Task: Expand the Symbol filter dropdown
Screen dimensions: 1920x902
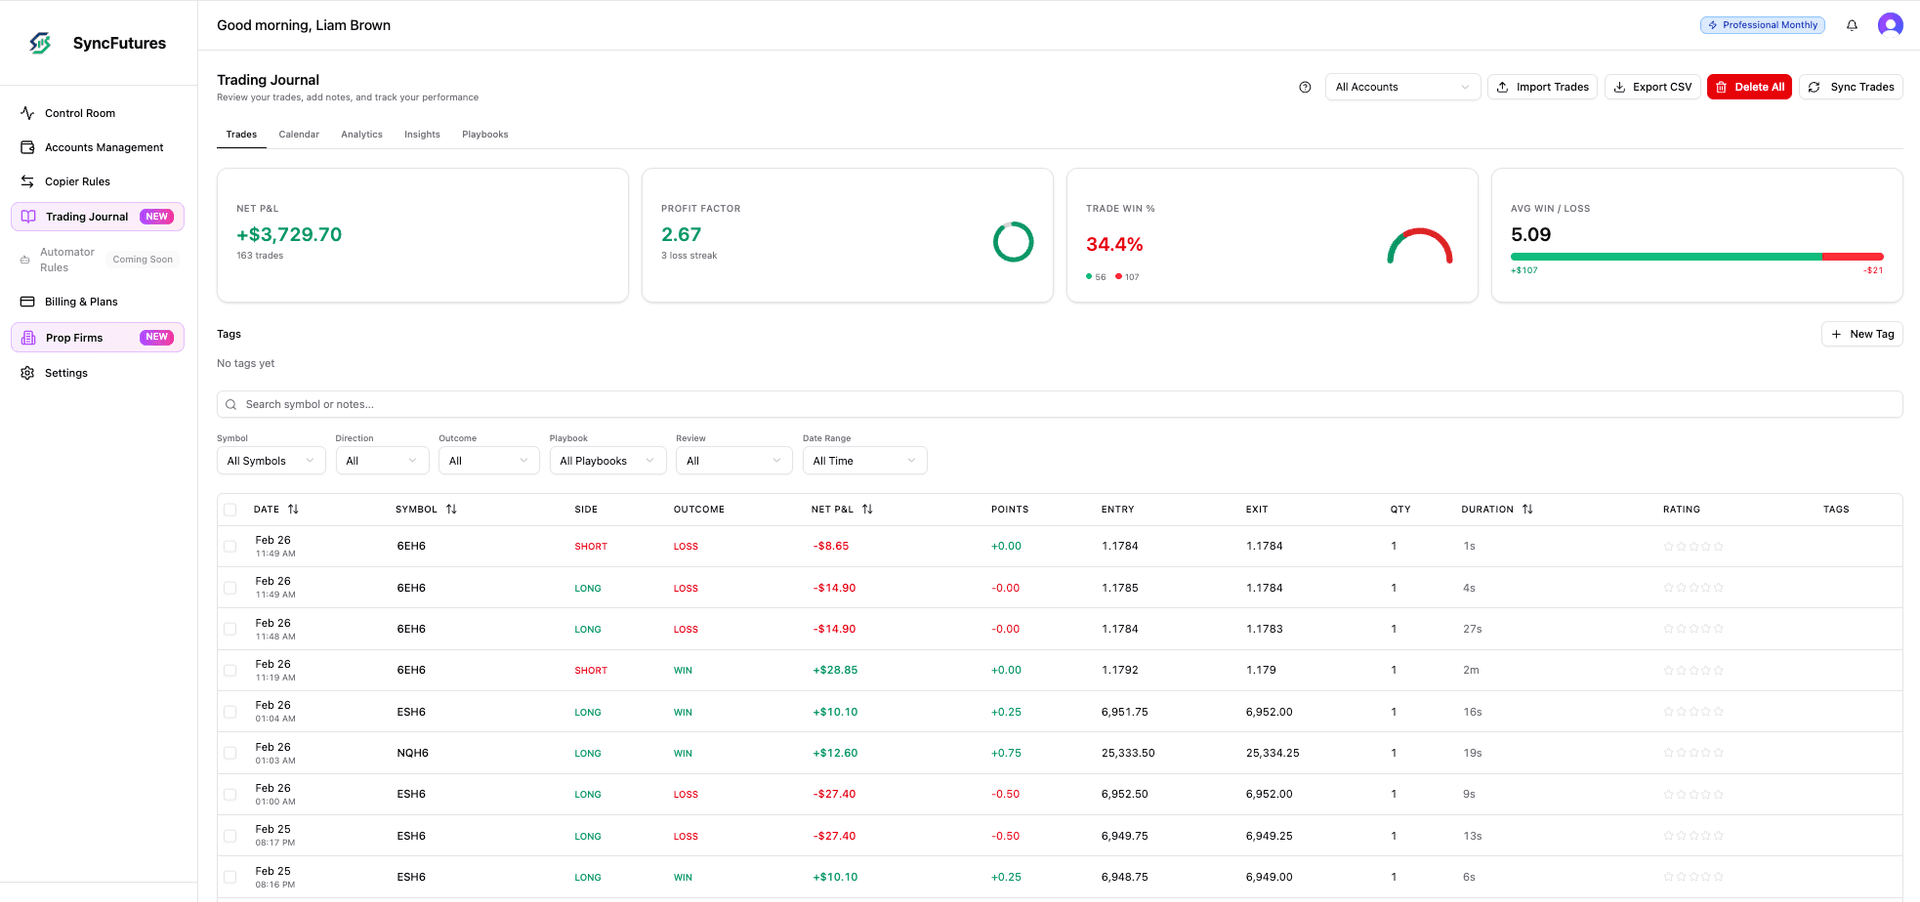Action: coord(270,460)
